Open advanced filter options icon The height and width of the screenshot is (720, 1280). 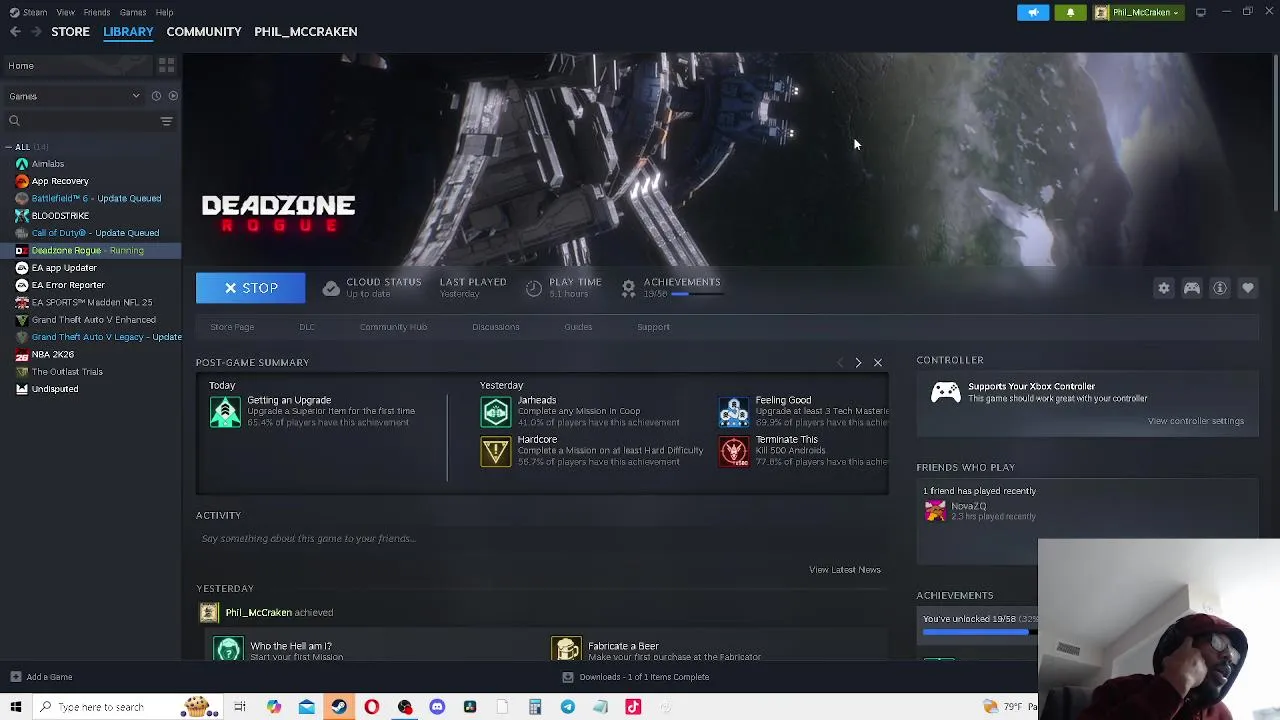[167, 121]
